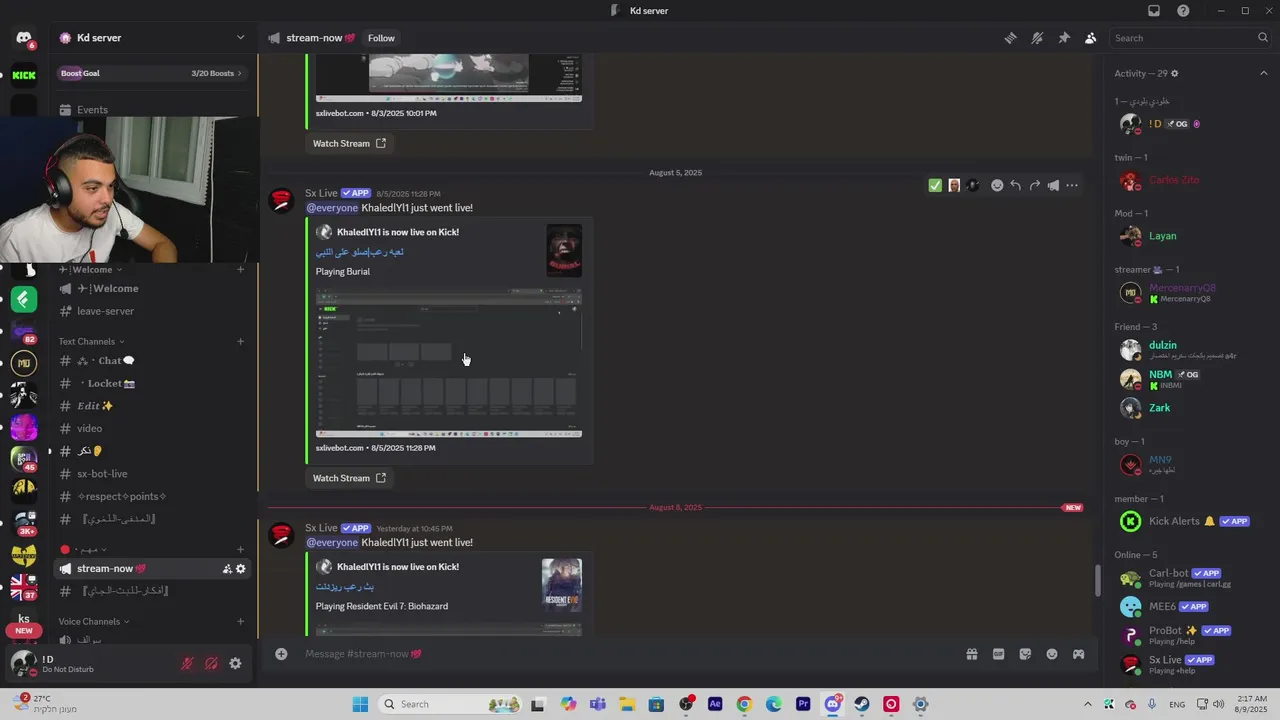Open the gift icon in message bar
1280x720 pixels.
tap(971, 654)
